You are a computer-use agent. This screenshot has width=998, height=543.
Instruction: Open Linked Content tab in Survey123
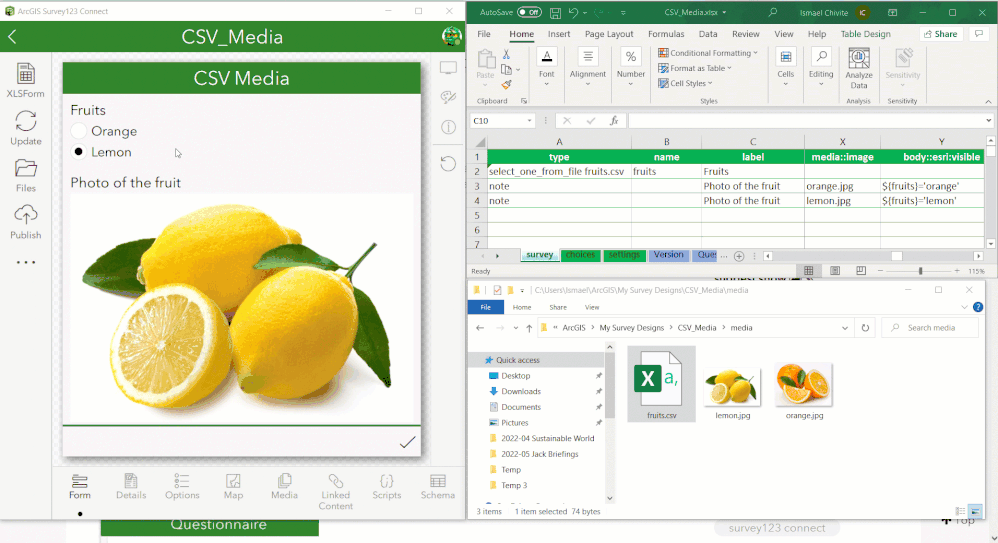(x=335, y=491)
